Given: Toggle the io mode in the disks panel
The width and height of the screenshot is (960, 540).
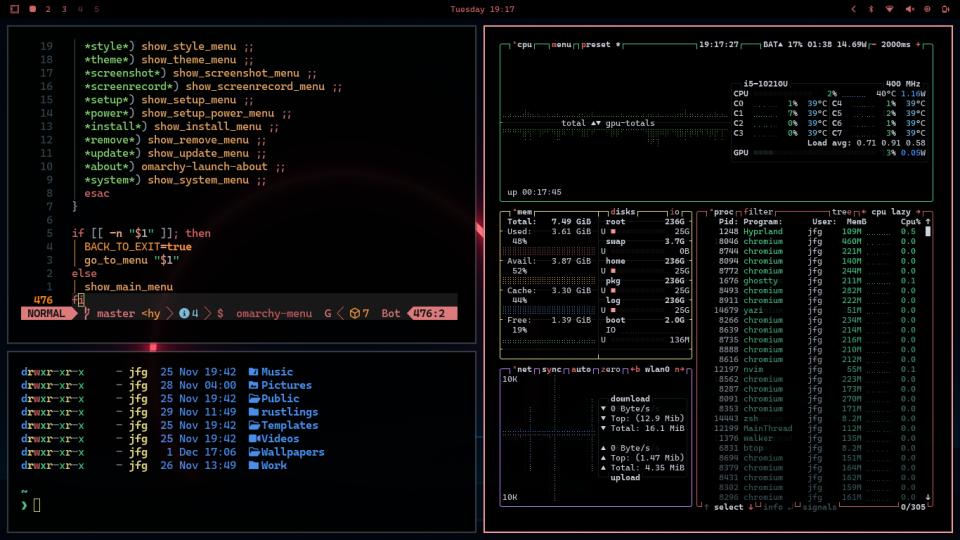Looking at the screenshot, I should (x=675, y=212).
